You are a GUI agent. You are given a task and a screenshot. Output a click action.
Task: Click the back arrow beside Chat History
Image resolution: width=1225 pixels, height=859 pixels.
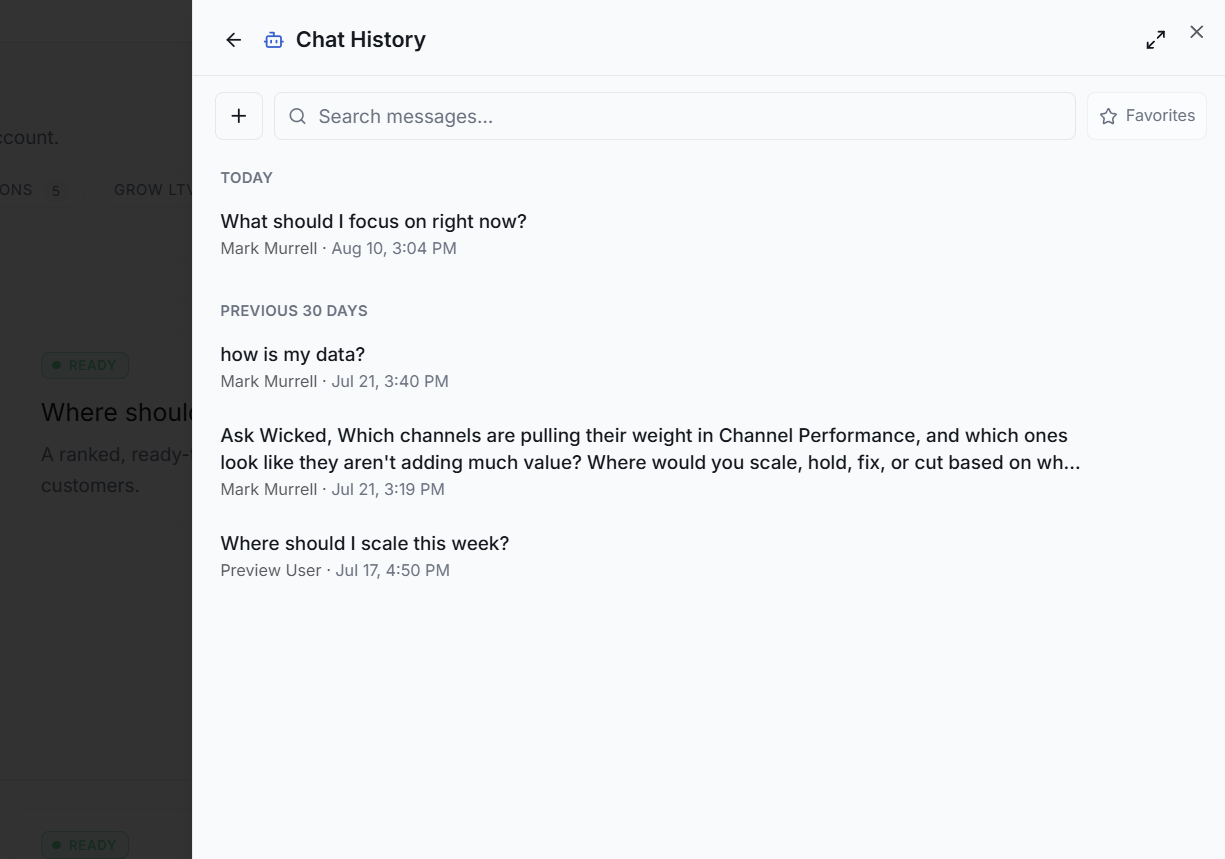coord(234,40)
